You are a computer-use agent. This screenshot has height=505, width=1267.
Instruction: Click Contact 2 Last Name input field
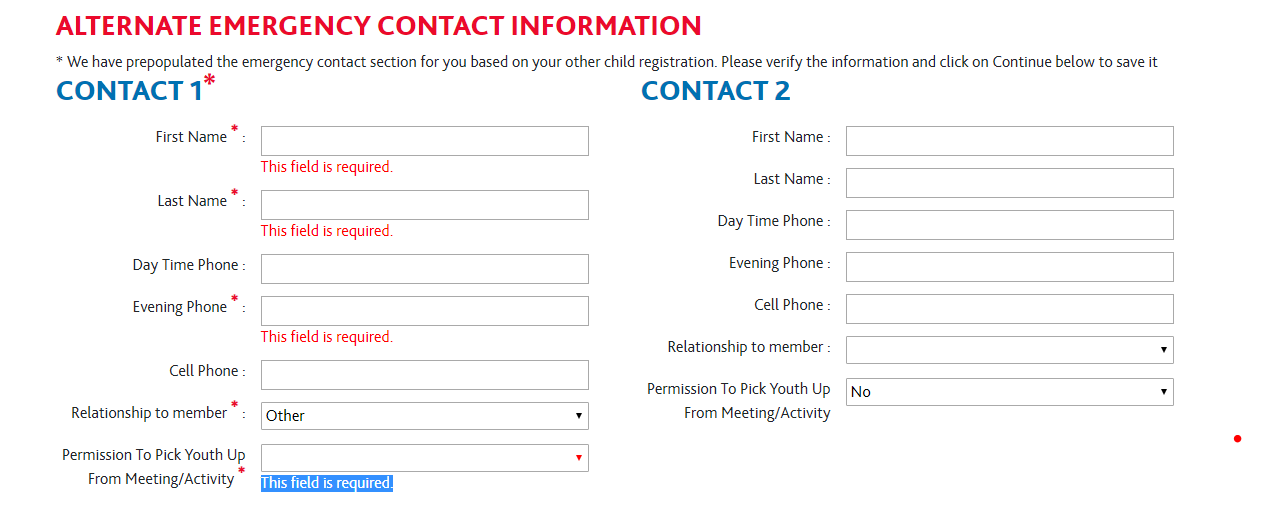pos(1009,183)
